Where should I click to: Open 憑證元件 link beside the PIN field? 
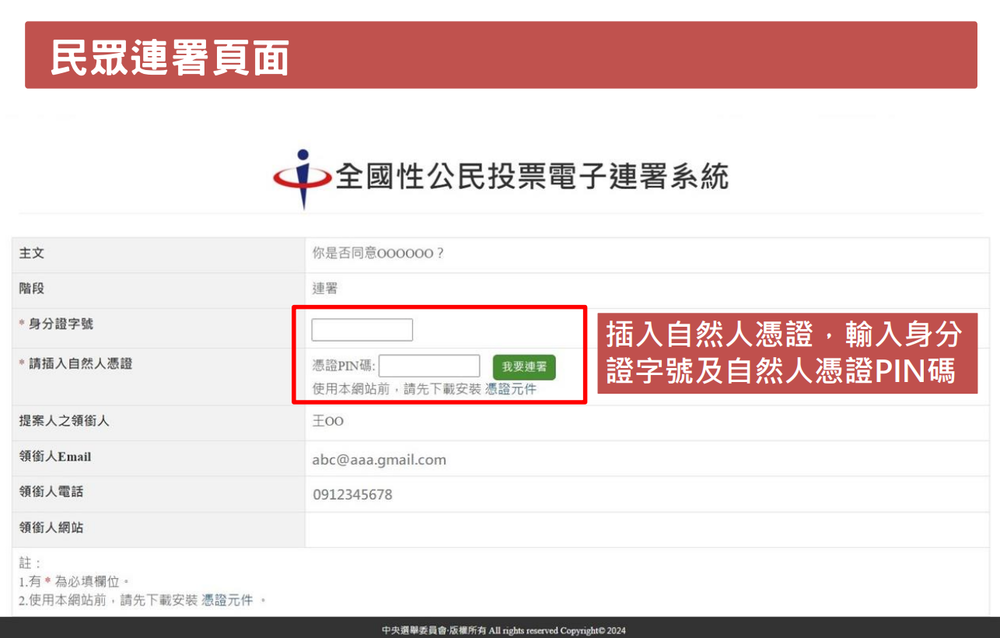[510, 389]
